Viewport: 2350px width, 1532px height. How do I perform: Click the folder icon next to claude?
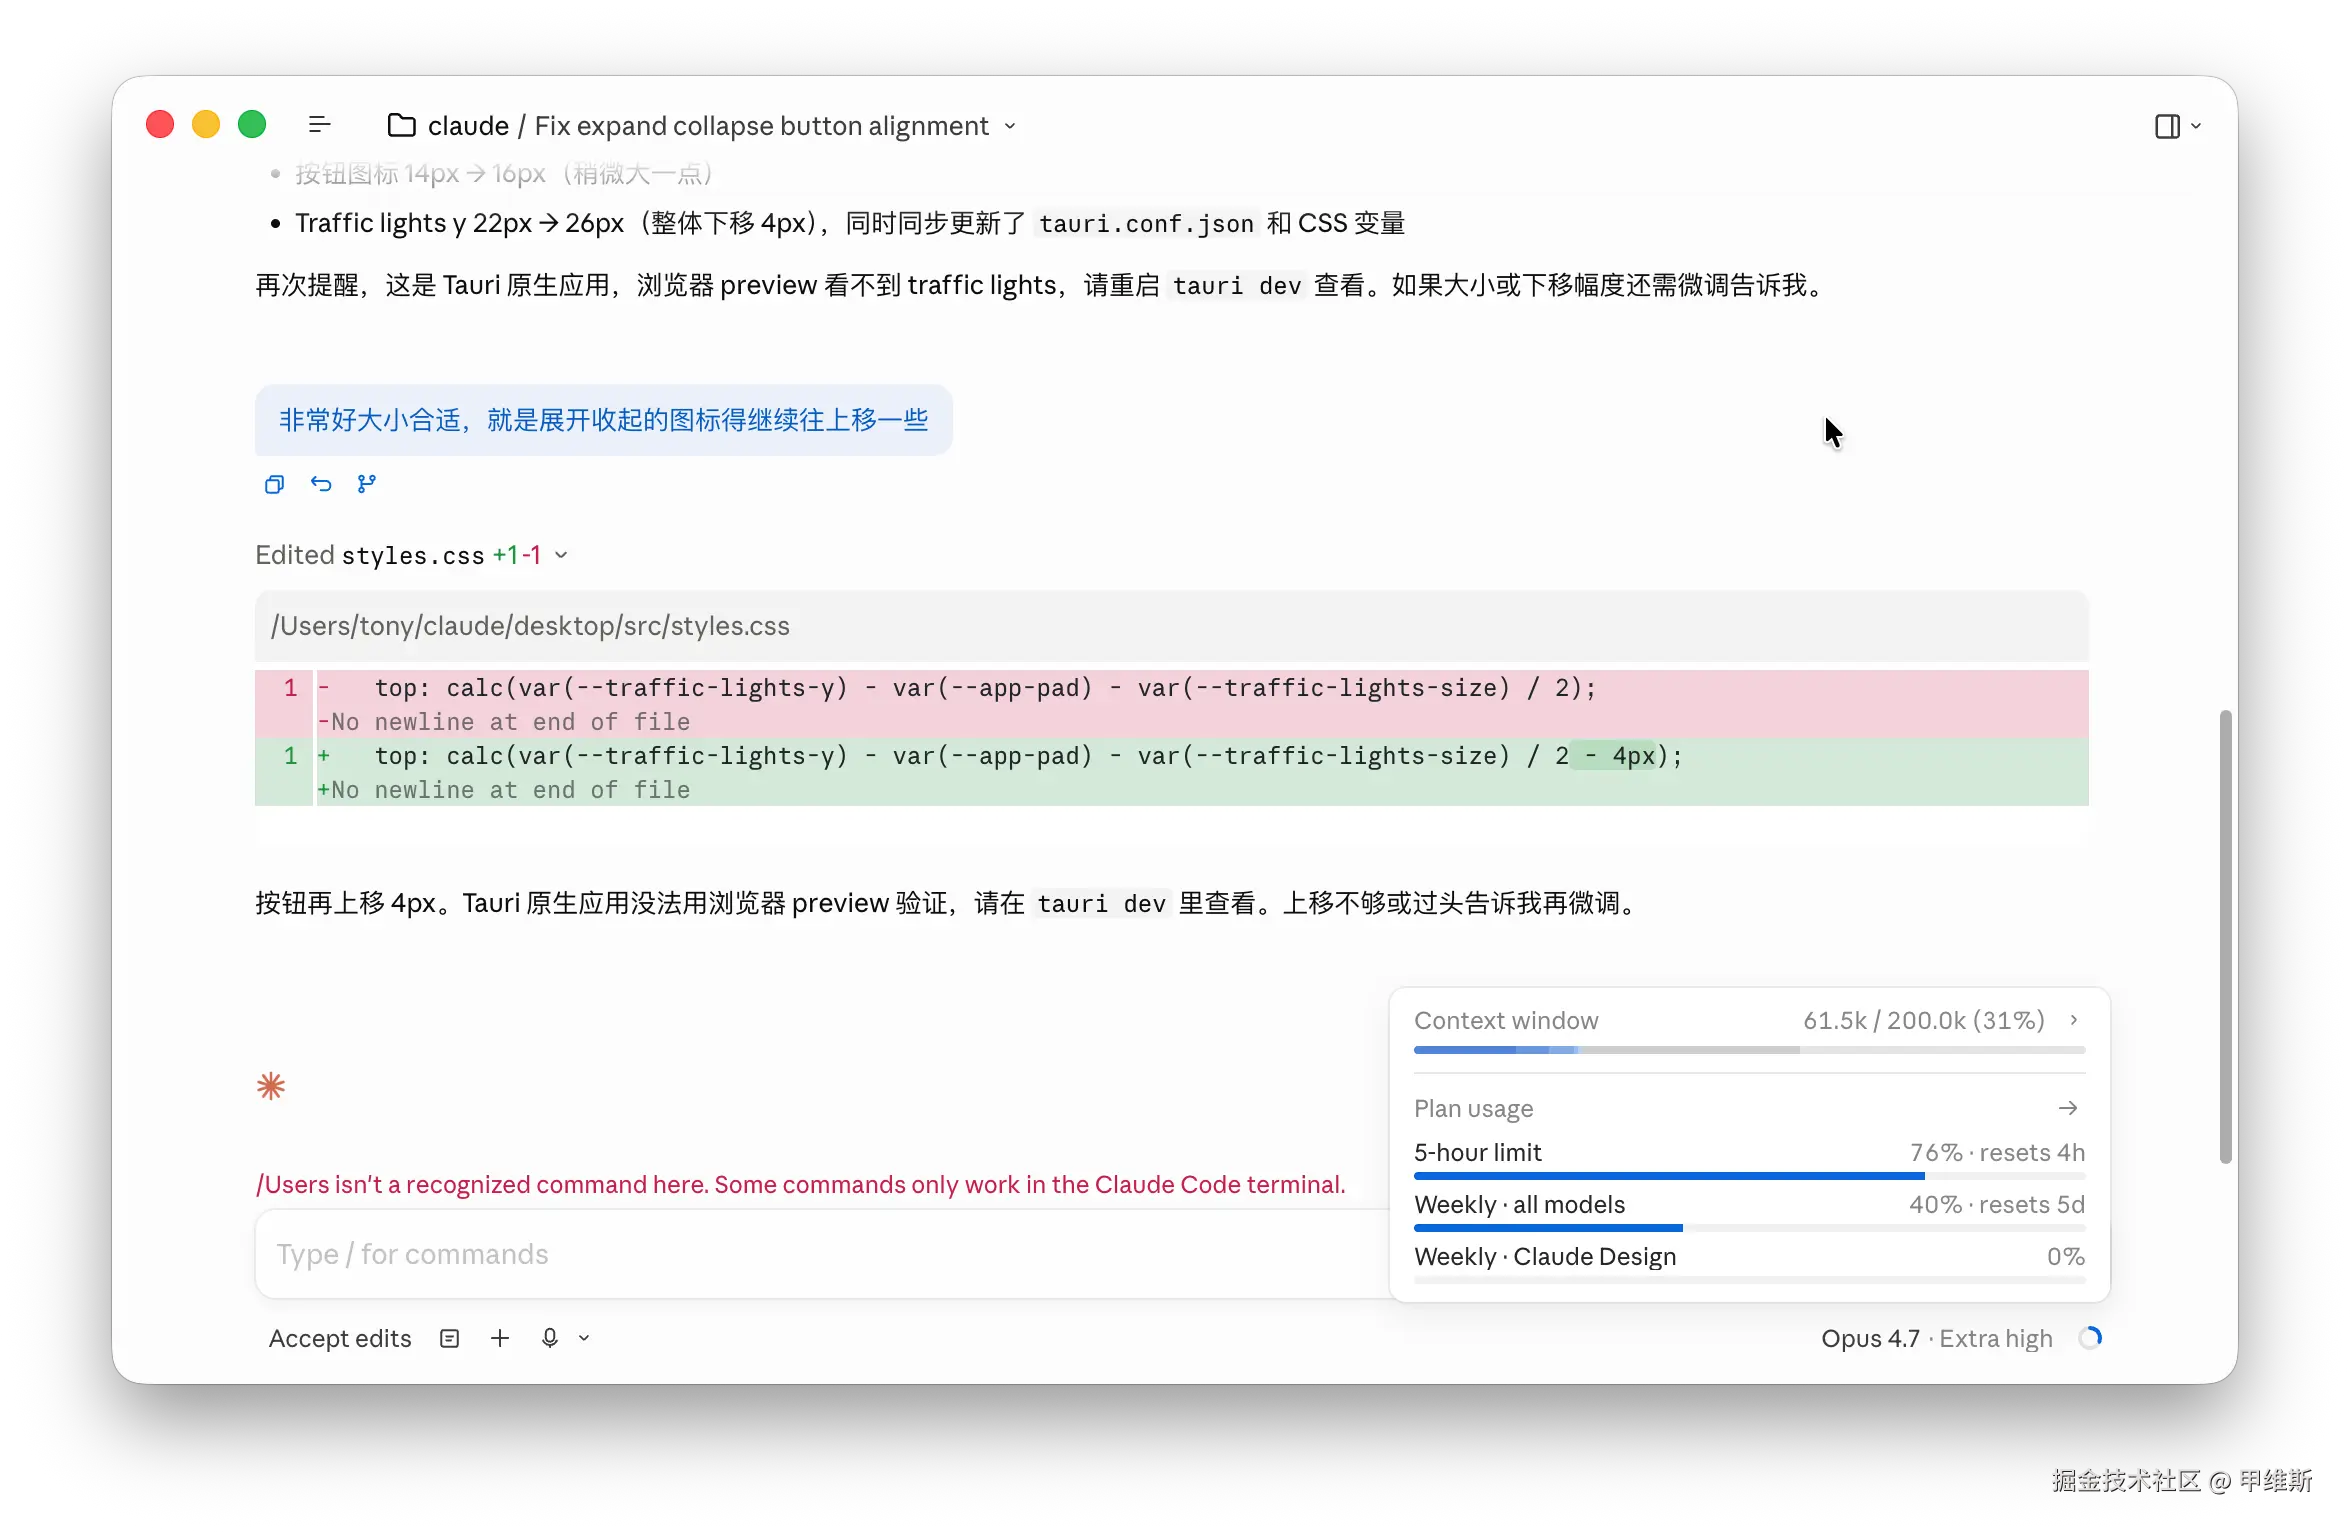(x=401, y=125)
